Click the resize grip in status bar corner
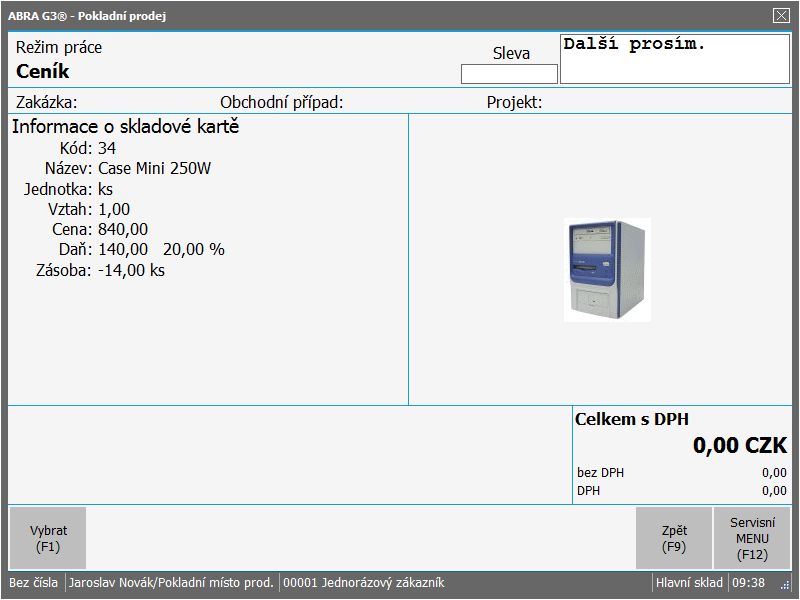The image size is (800, 600). 785,586
